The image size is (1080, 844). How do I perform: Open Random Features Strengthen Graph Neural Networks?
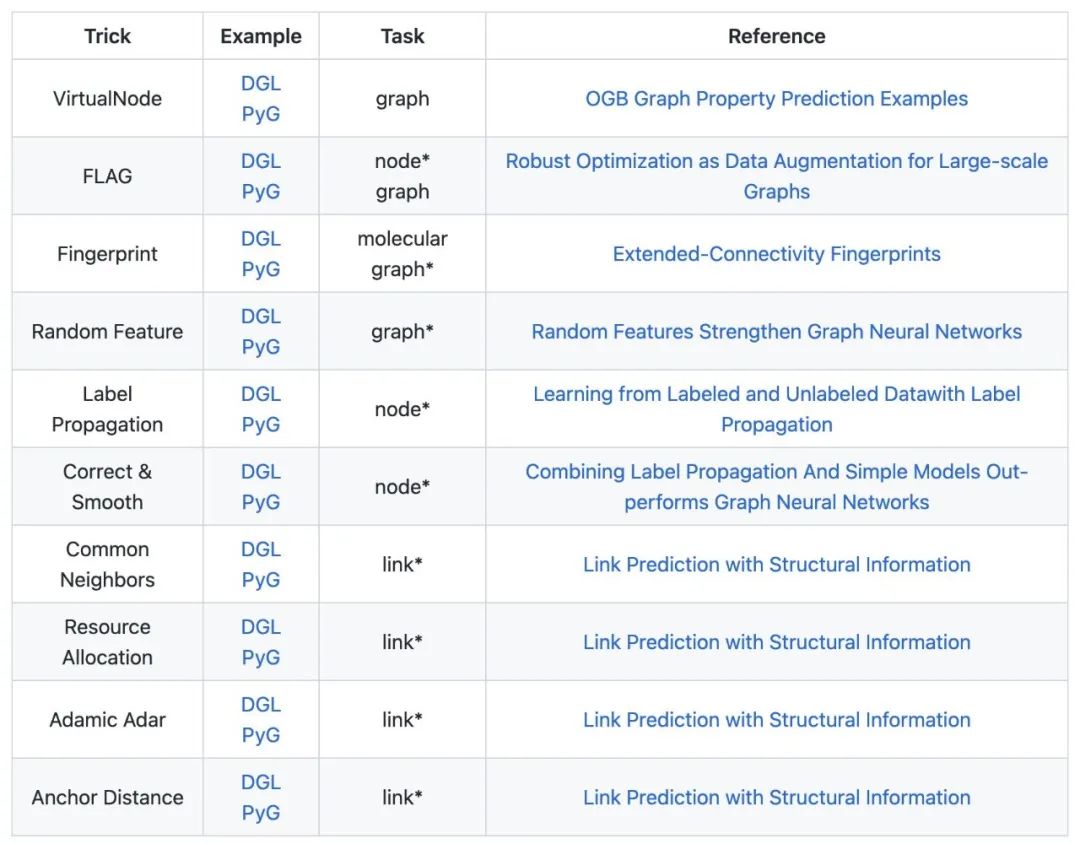(776, 332)
